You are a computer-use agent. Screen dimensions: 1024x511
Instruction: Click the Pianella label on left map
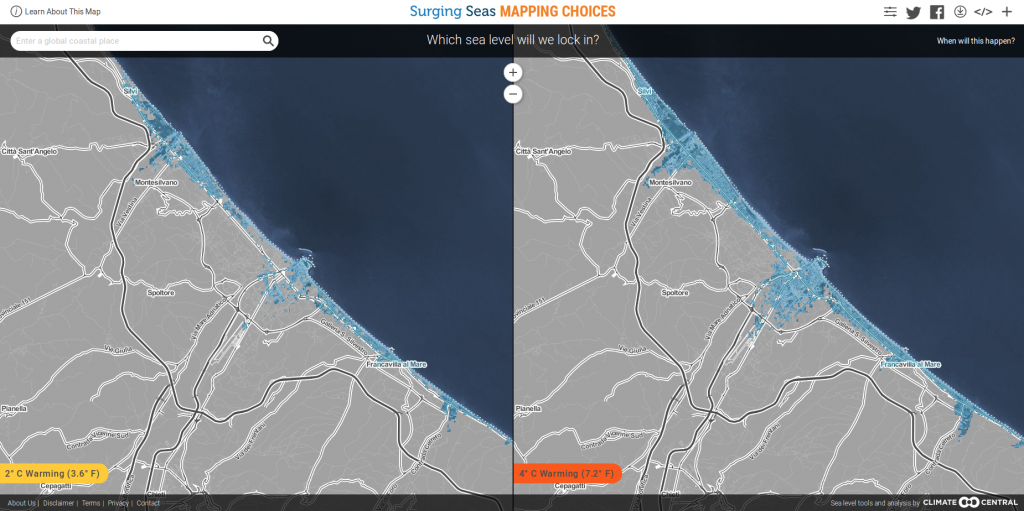coord(14,408)
